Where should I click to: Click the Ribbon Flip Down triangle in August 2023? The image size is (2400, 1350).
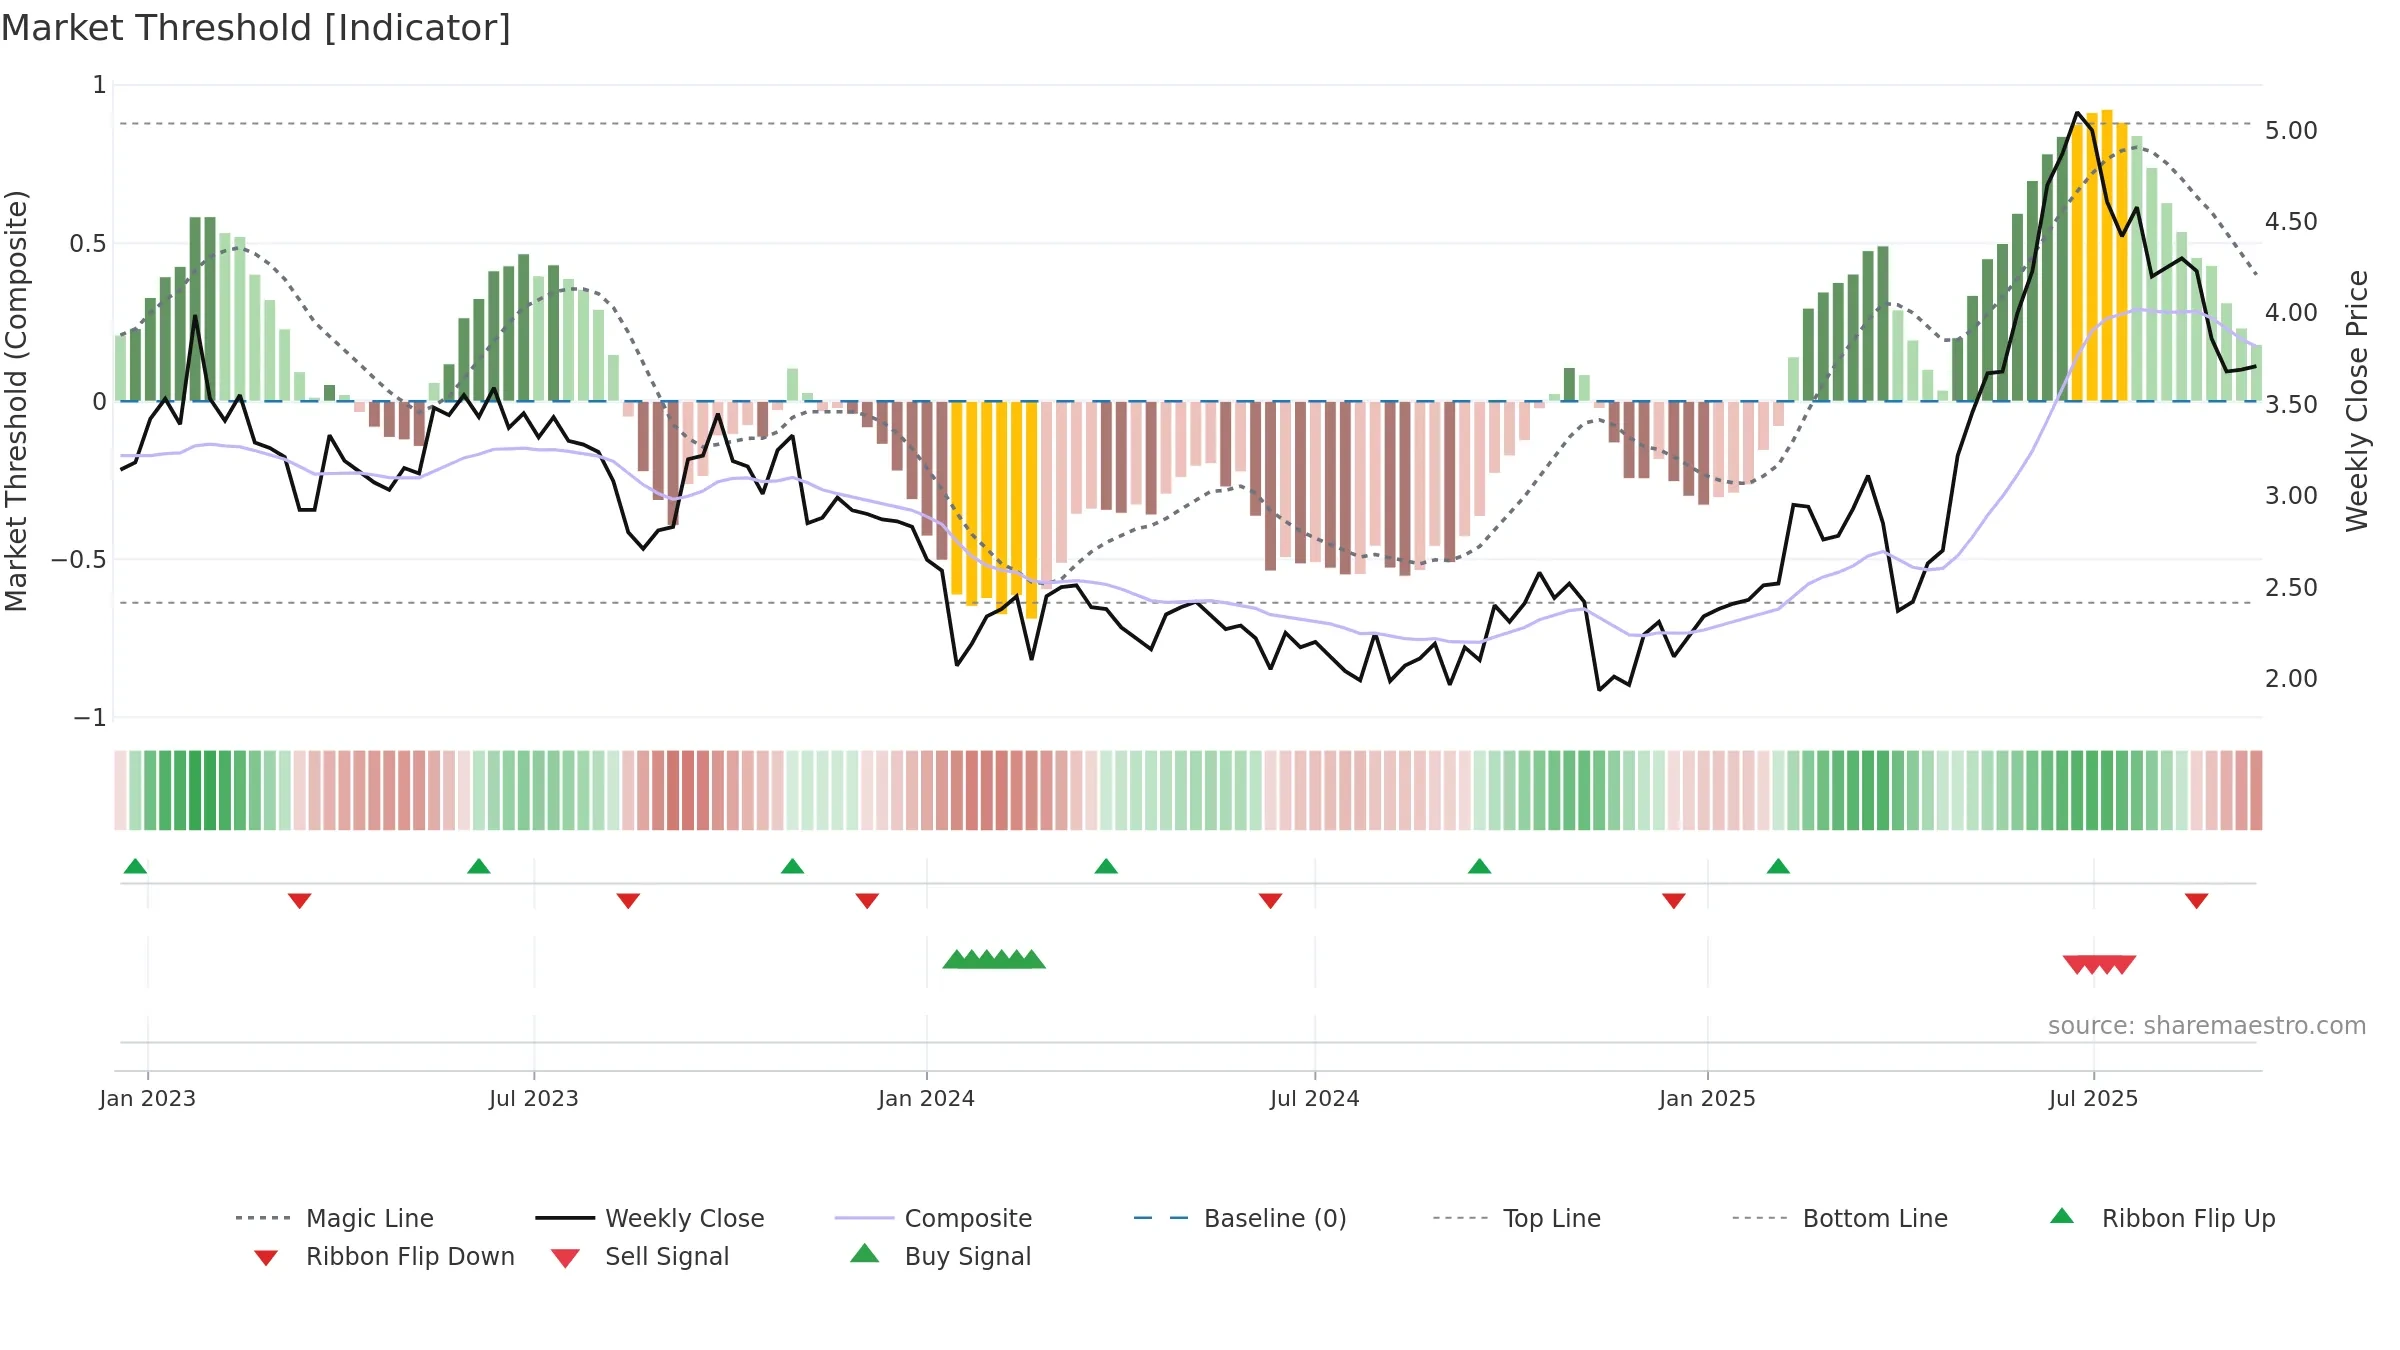pyautogui.click(x=628, y=901)
